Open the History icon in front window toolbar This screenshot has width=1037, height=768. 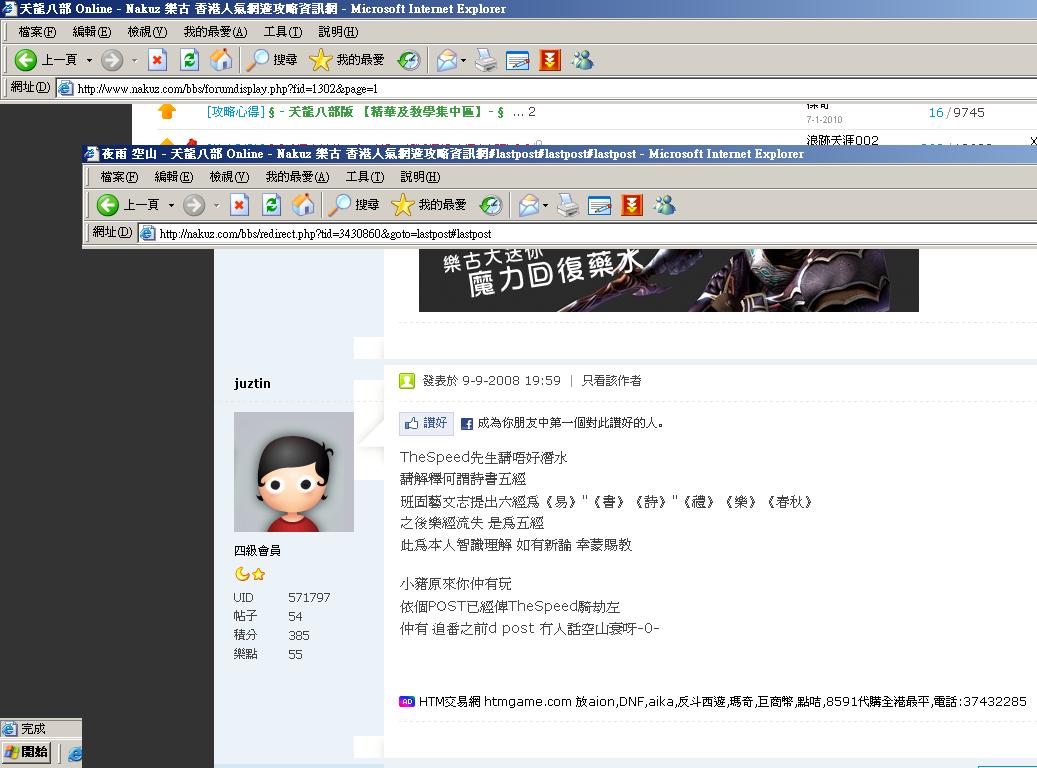point(490,205)
